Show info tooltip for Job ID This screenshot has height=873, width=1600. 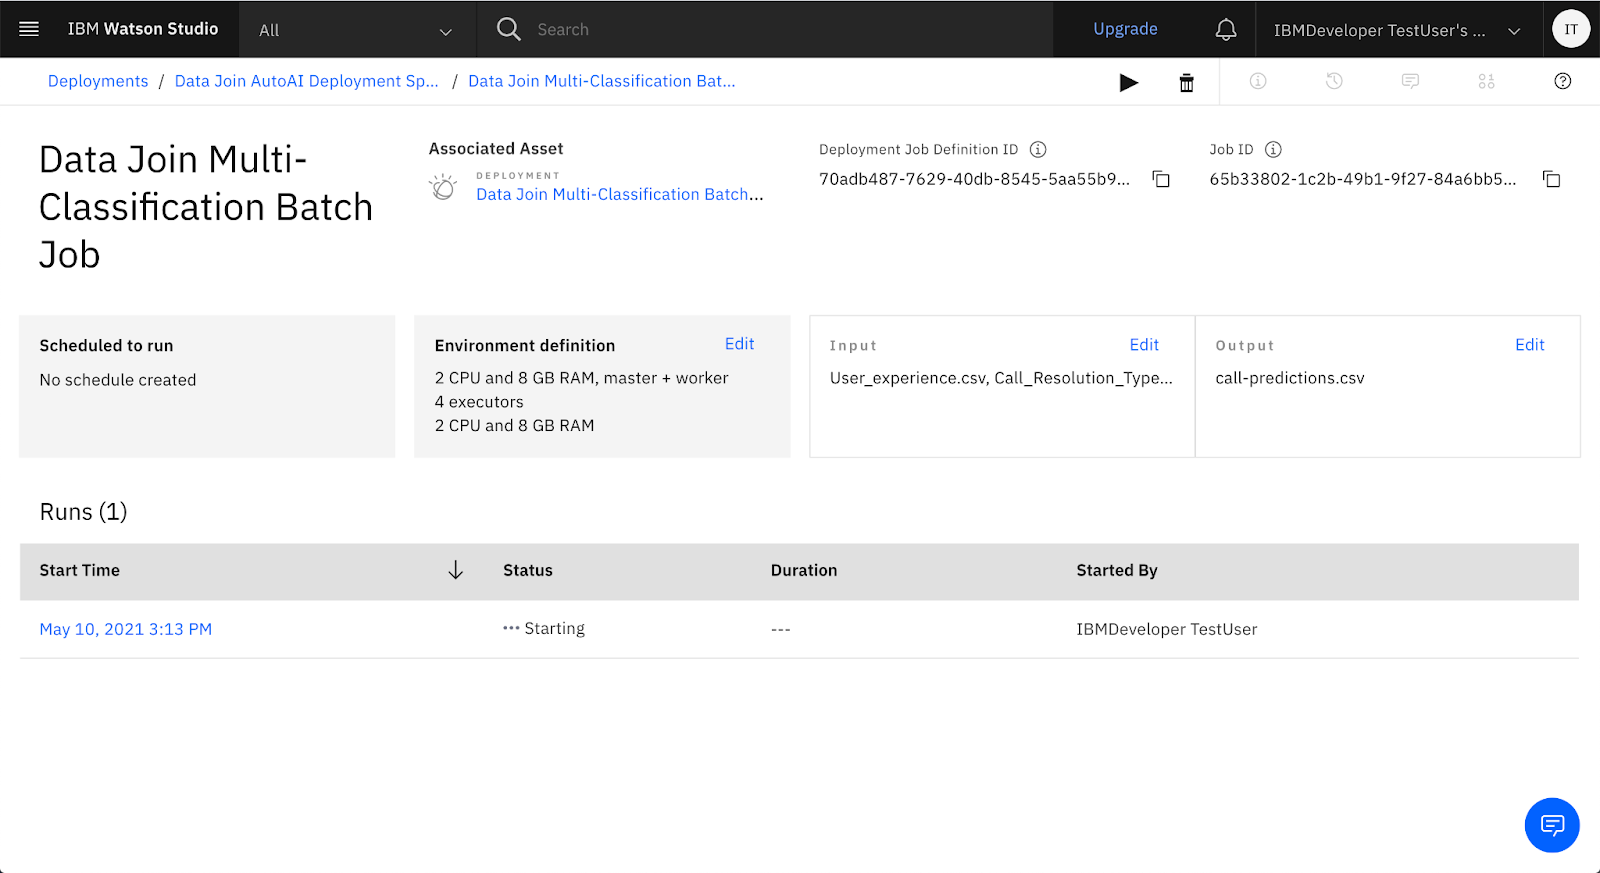1273,150
